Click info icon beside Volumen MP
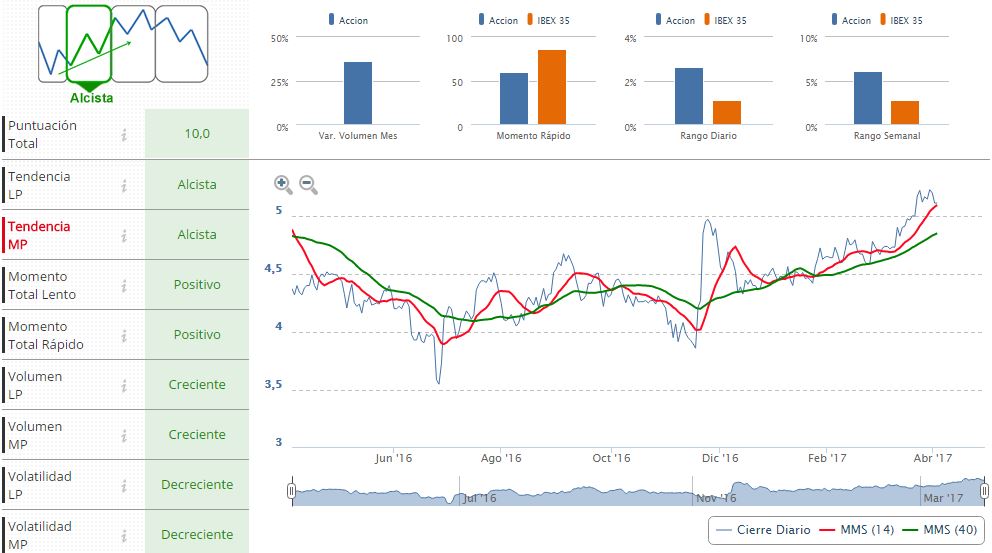Viewport: 992px width, 553px height. coord(124,435)
